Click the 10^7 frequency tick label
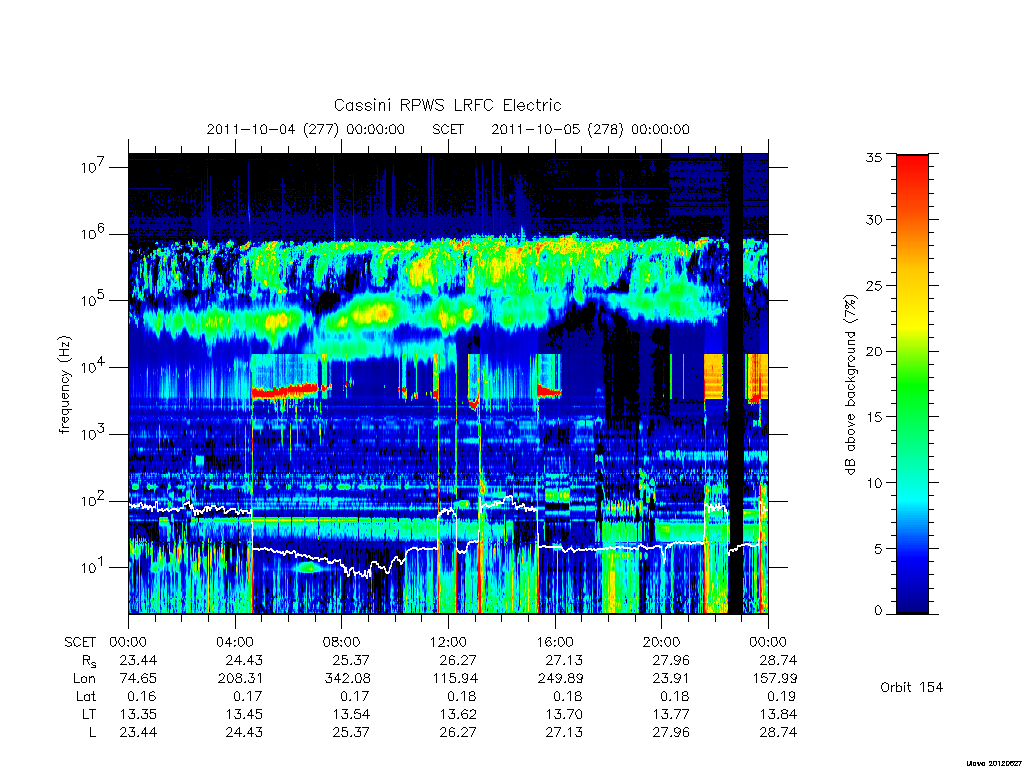The image size is (1024, 768). 93,167
